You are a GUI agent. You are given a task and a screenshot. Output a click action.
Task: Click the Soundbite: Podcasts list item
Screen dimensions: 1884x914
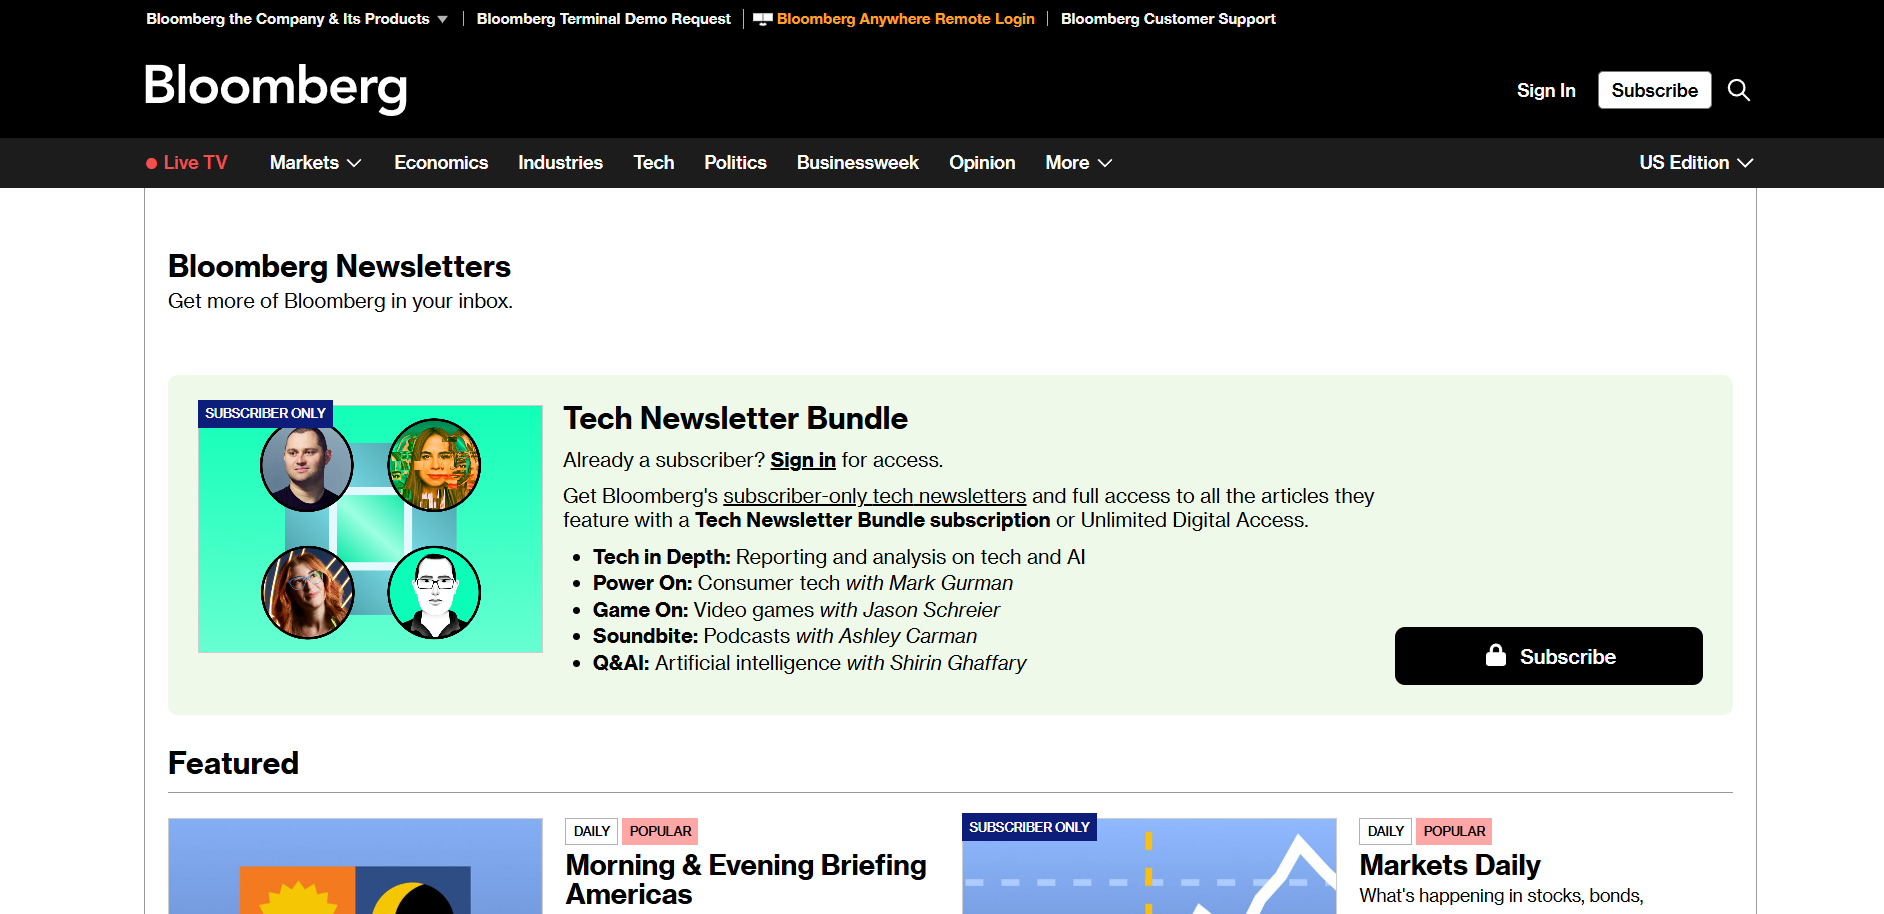tap(785, 636)
